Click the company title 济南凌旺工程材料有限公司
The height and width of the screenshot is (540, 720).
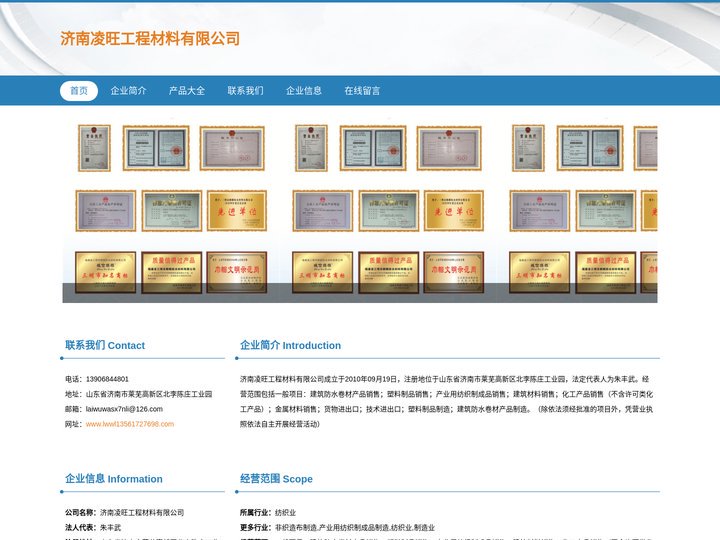[x=150, y=39]
